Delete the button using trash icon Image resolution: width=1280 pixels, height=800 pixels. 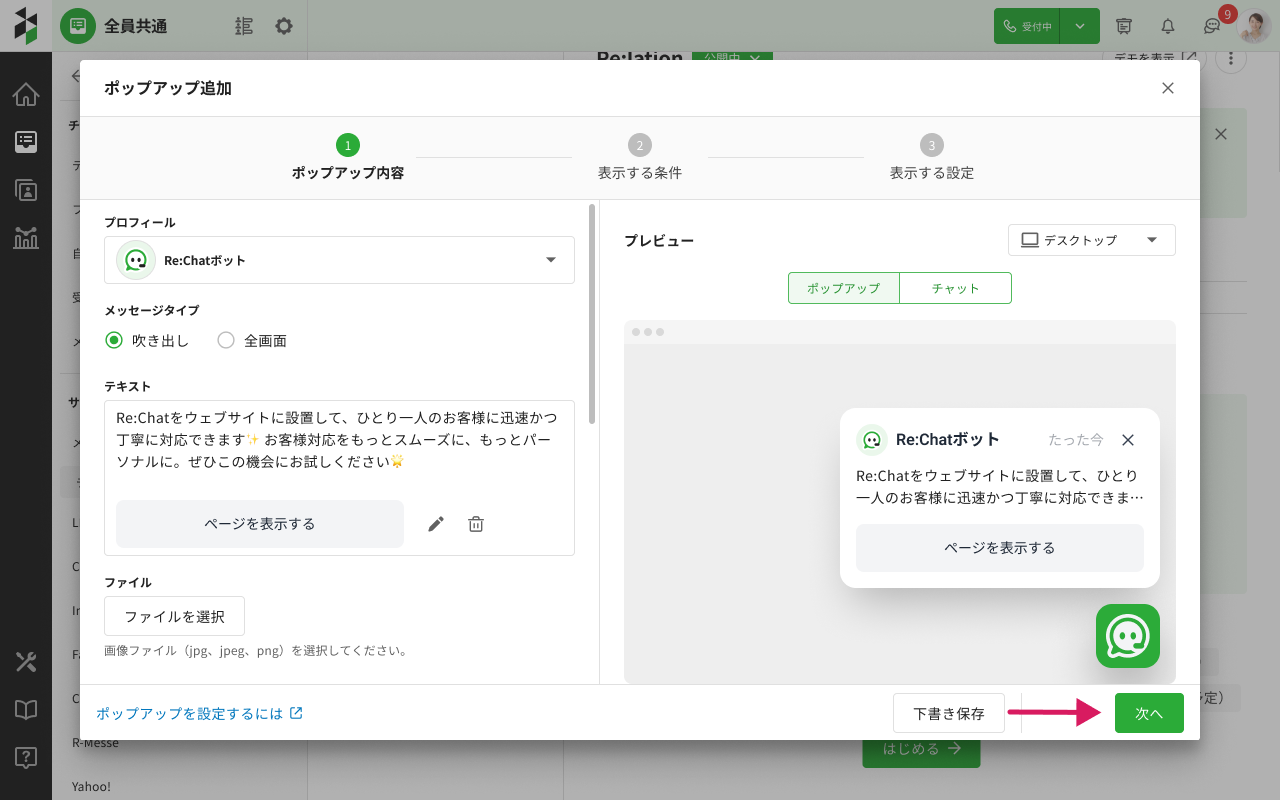coord(476,524)
